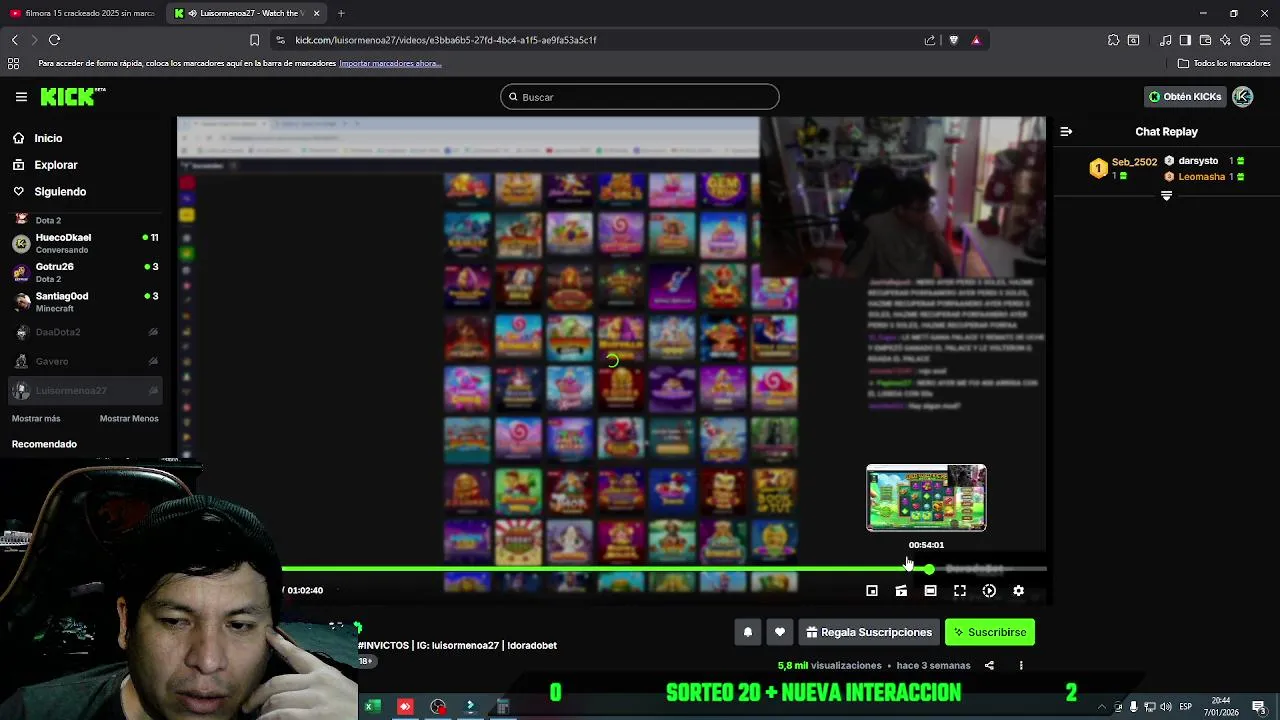Click the Obtén KICKs button
Screen dimensions: 1280x720
(x=1185, y=97)
